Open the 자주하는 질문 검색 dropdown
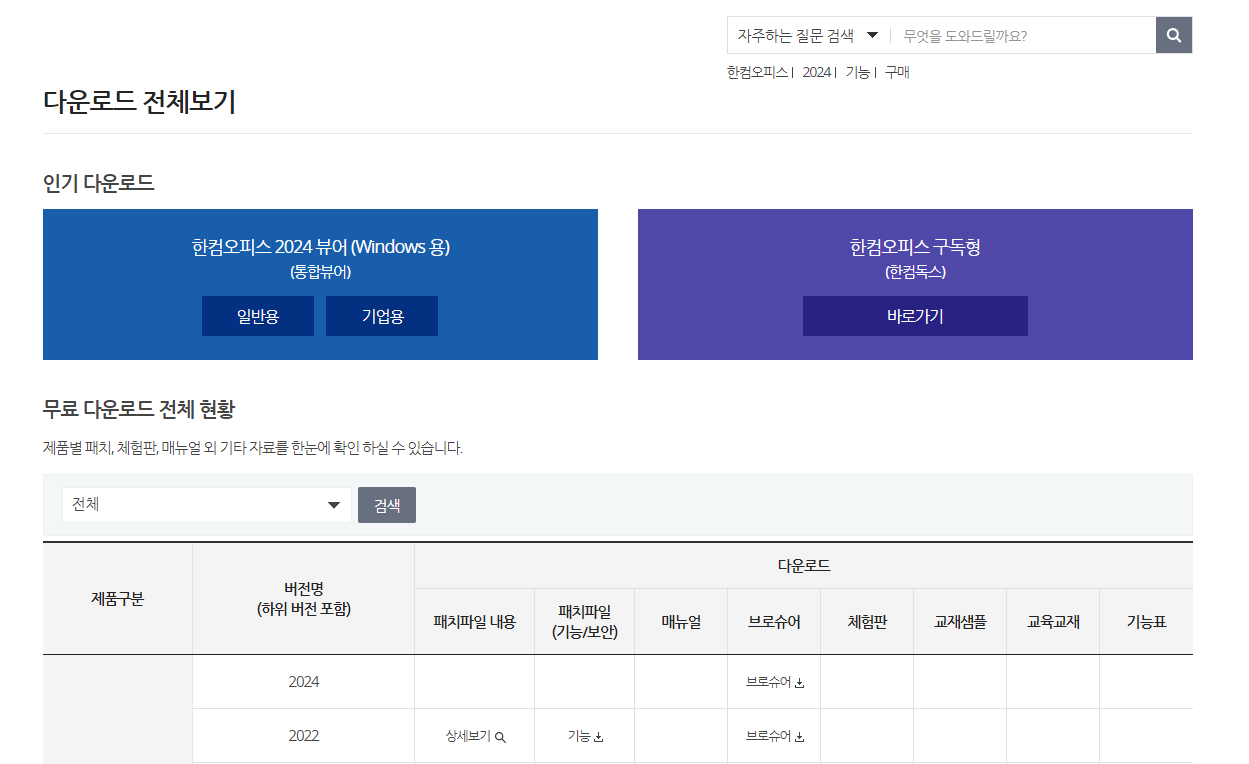The image size is (1249, 764). [808, 35]
